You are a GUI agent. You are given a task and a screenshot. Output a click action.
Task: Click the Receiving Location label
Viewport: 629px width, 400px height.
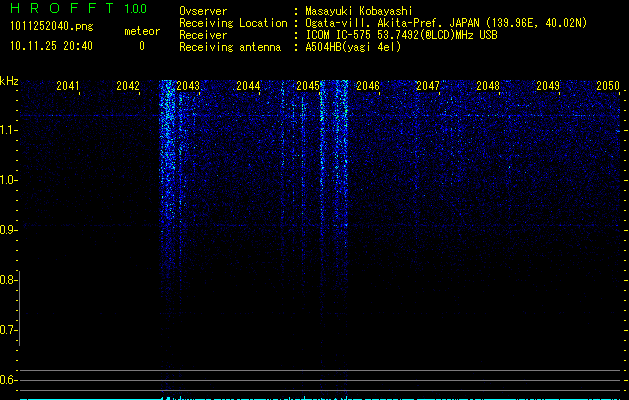pyautogui.click(x=233, y=23)
